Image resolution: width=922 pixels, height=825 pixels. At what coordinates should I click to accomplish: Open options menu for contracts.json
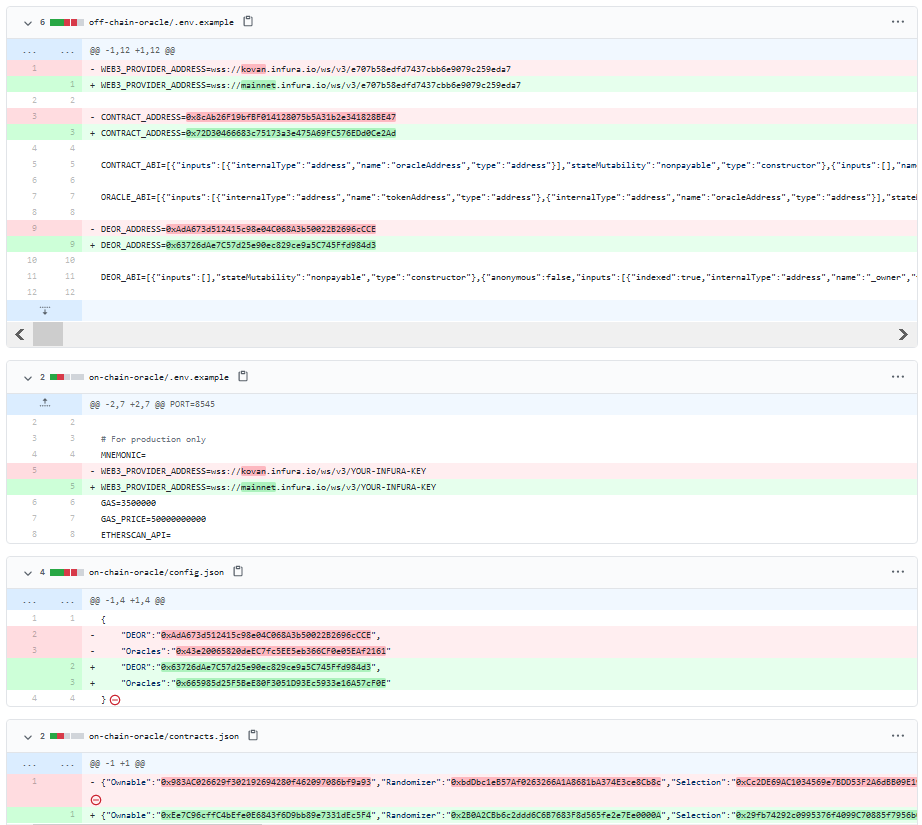[897, 736]
